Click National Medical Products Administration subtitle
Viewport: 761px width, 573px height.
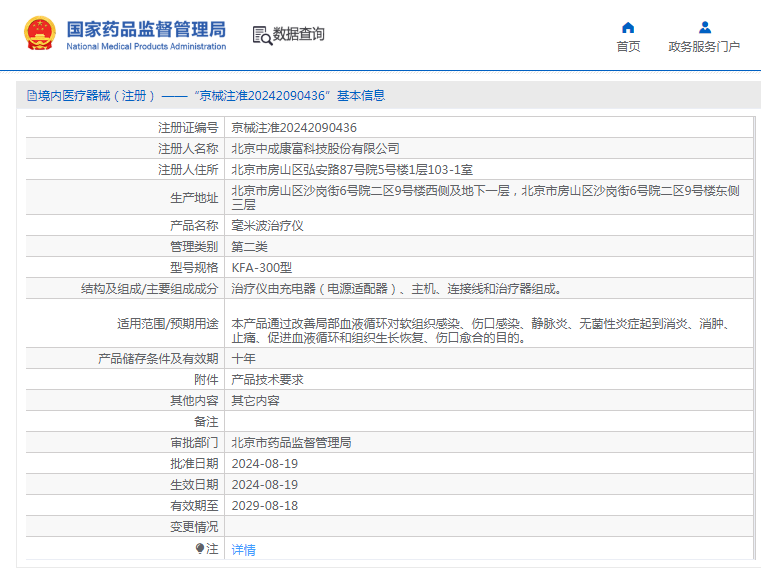tap(146, 47)
